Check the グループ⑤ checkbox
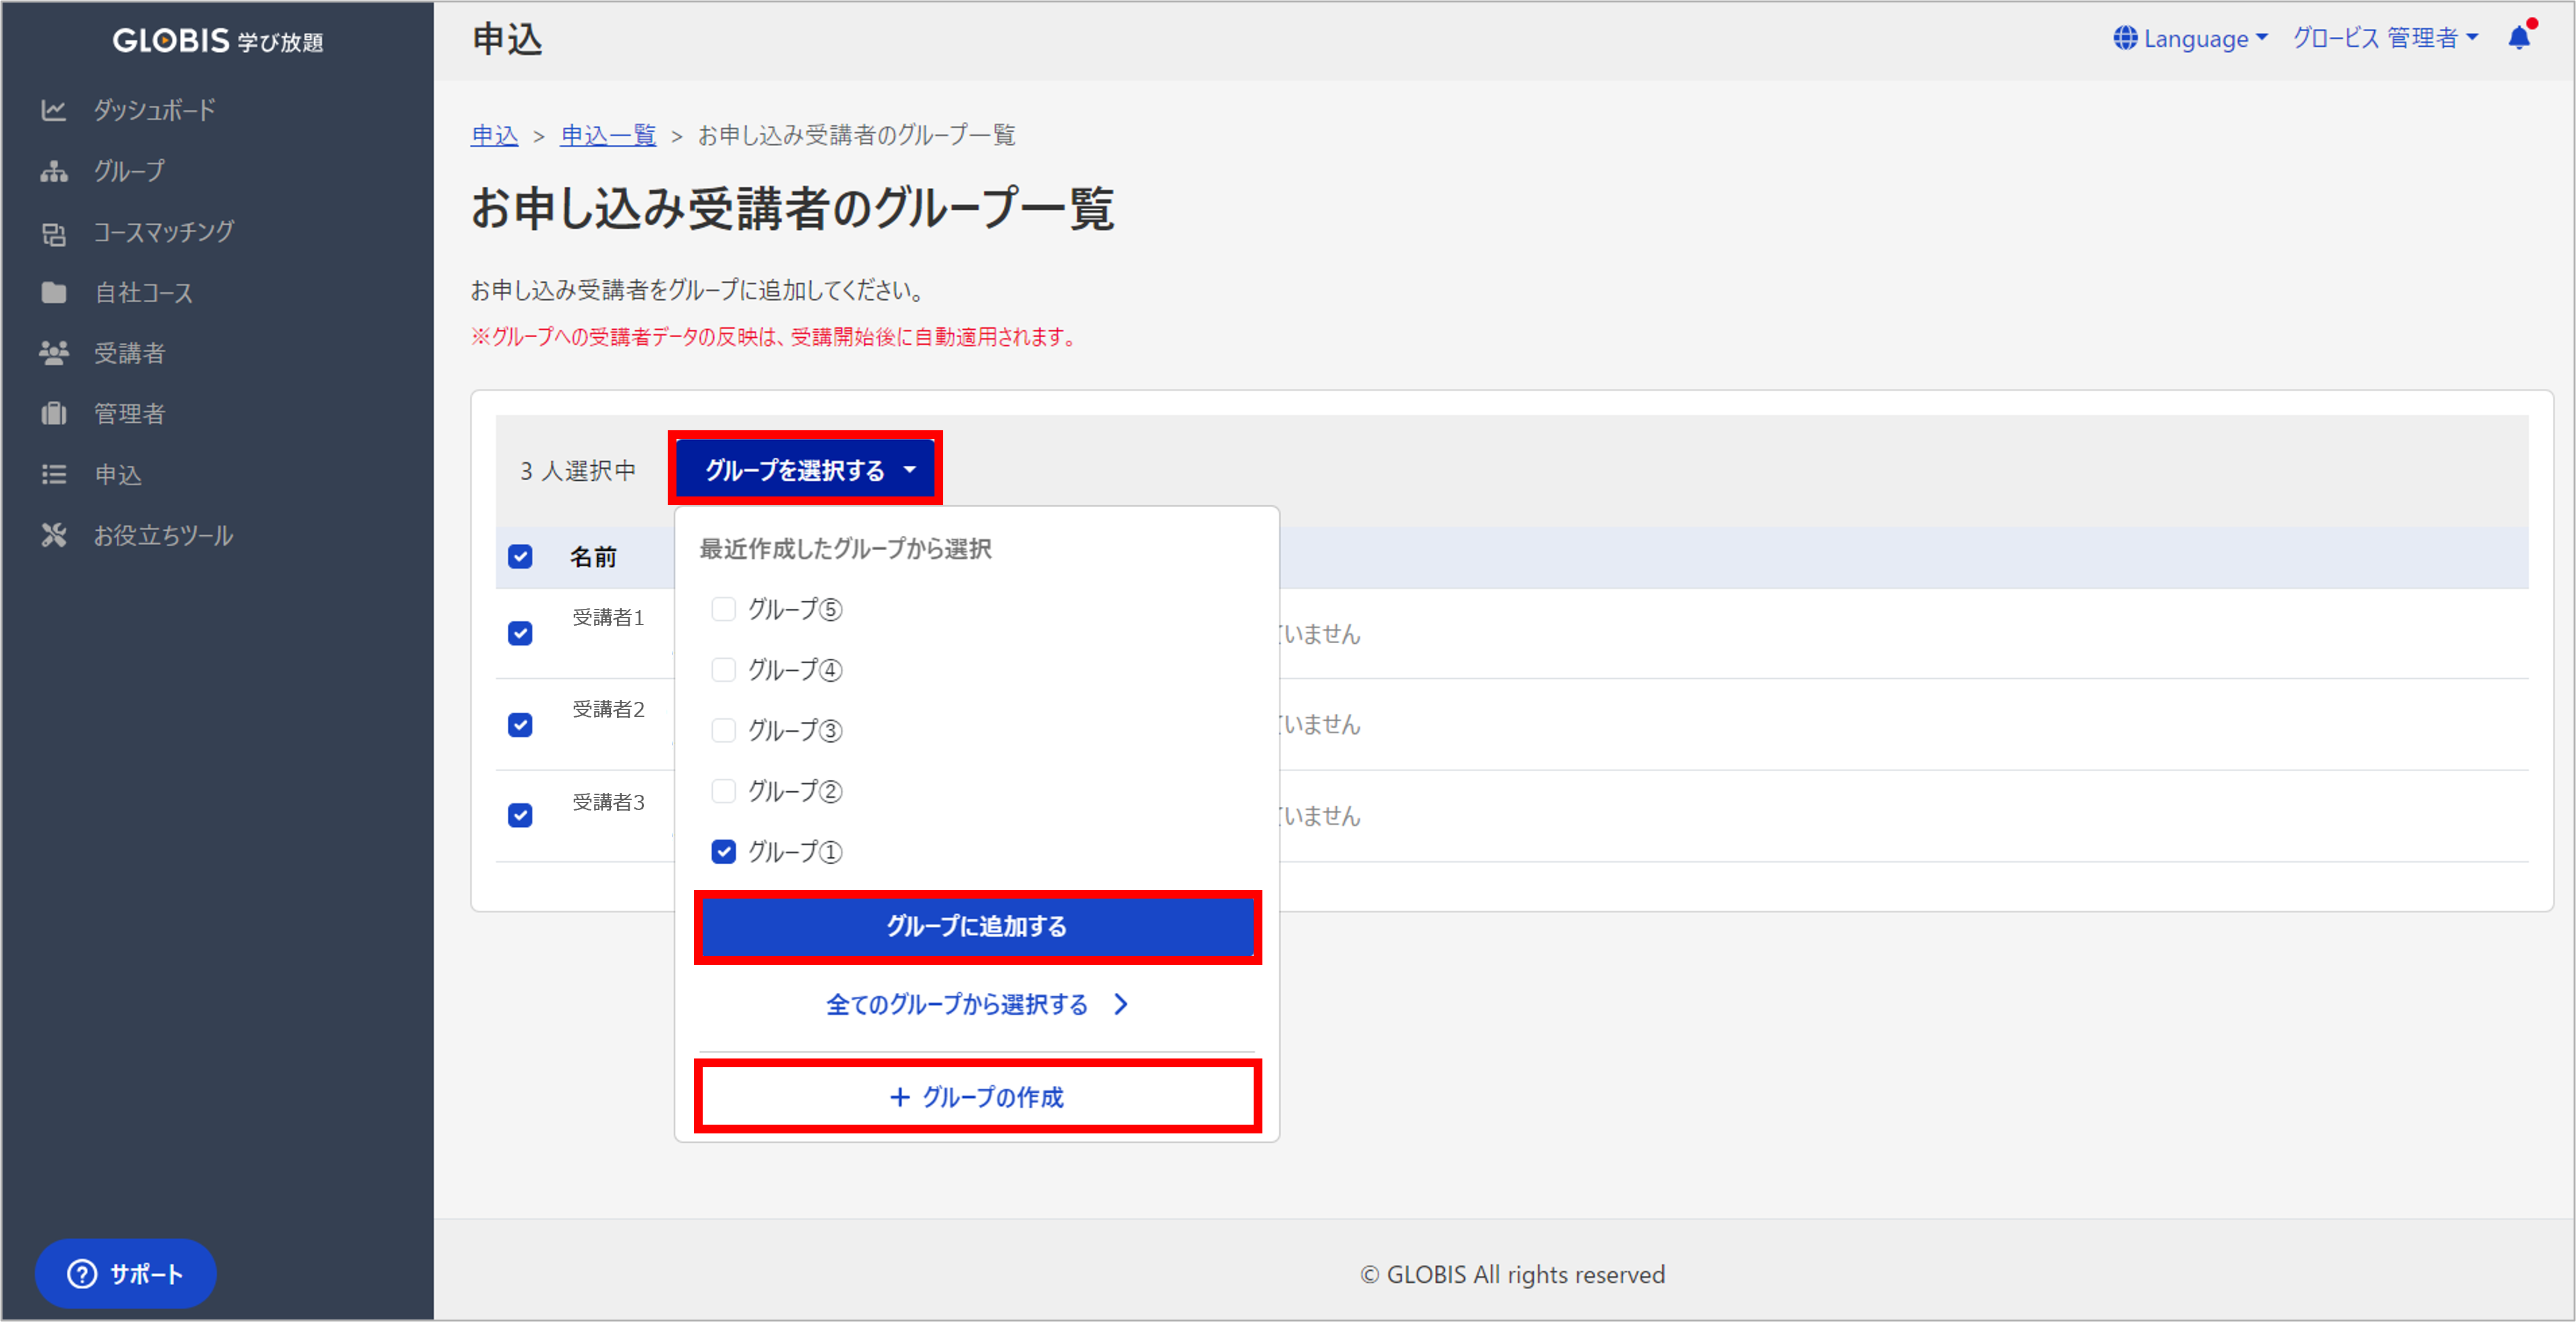Screen dimensions: 2576x1322 point(723,609)
